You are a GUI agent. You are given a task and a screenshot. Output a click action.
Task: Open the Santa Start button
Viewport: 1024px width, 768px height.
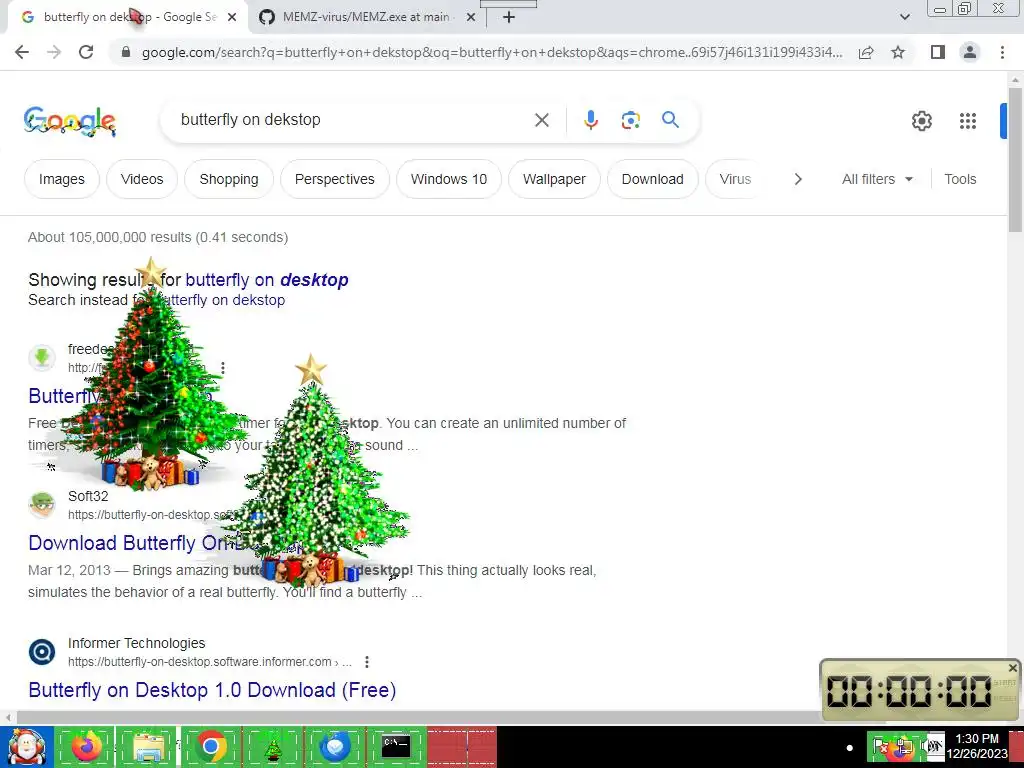point(26,746)
